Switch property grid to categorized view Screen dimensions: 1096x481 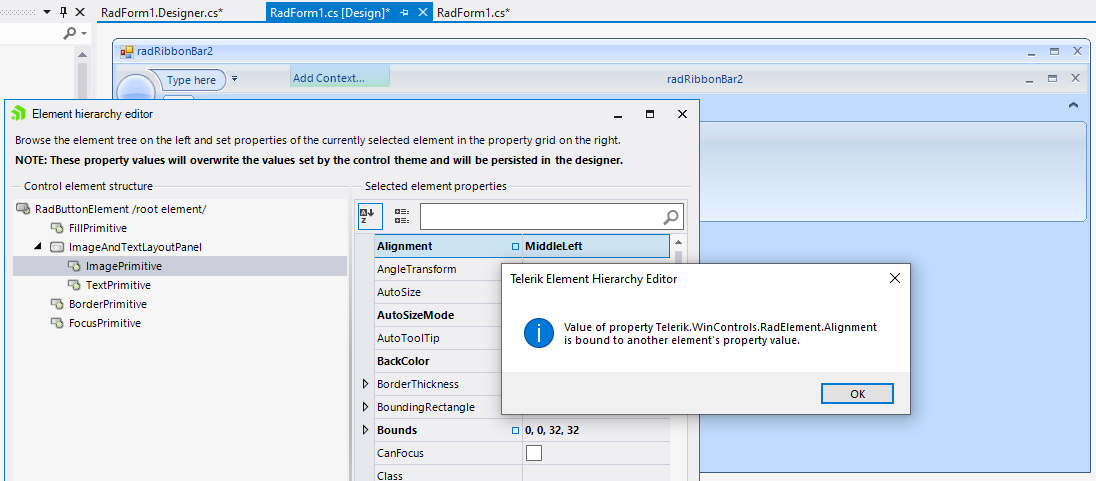pyautogui.click(x=402, y=216)
